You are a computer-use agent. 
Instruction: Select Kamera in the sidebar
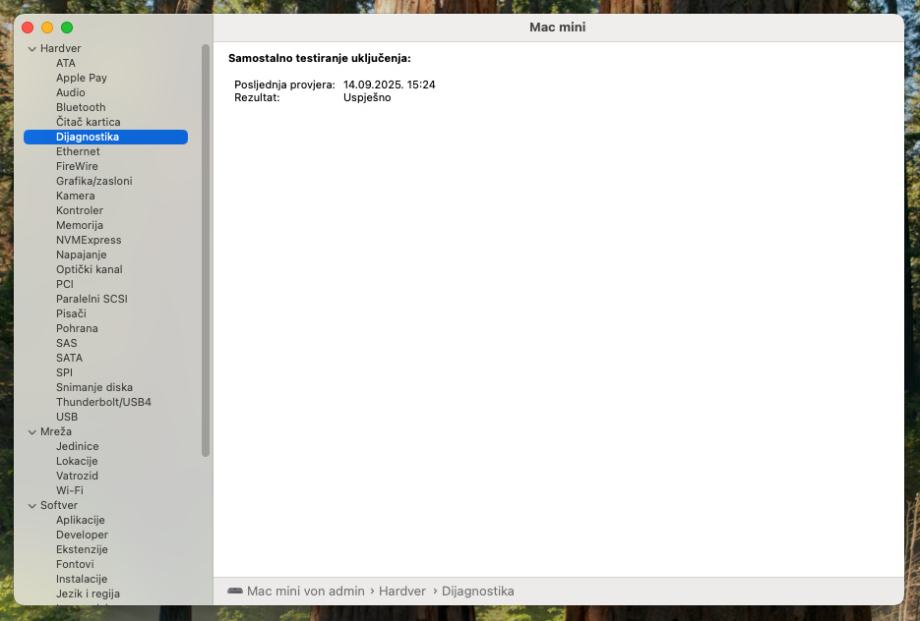[75, 195]
